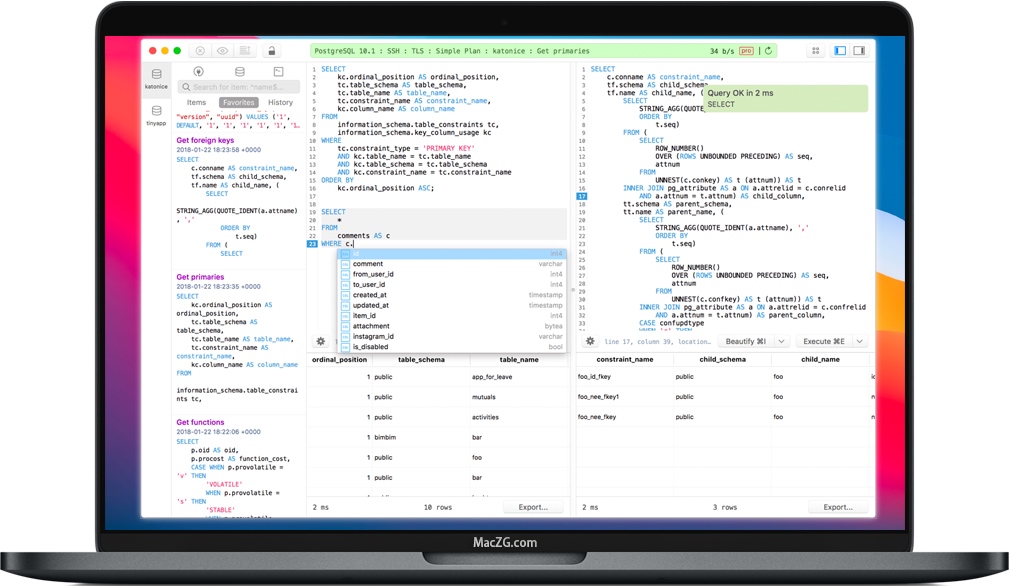This screenshot has width=1009, height=586.
Task: Open the SQL editor settings gear
Action: (320, 341)
